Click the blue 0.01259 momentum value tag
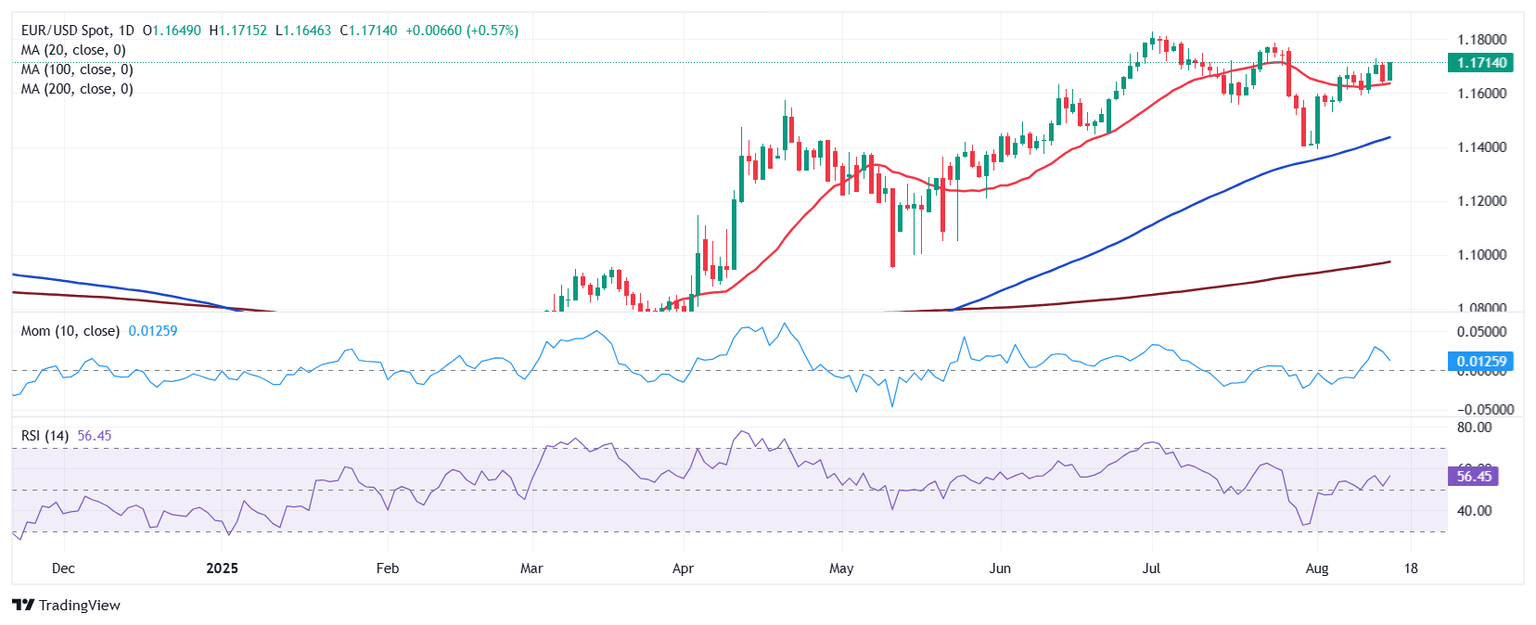 pos(1483,361)
